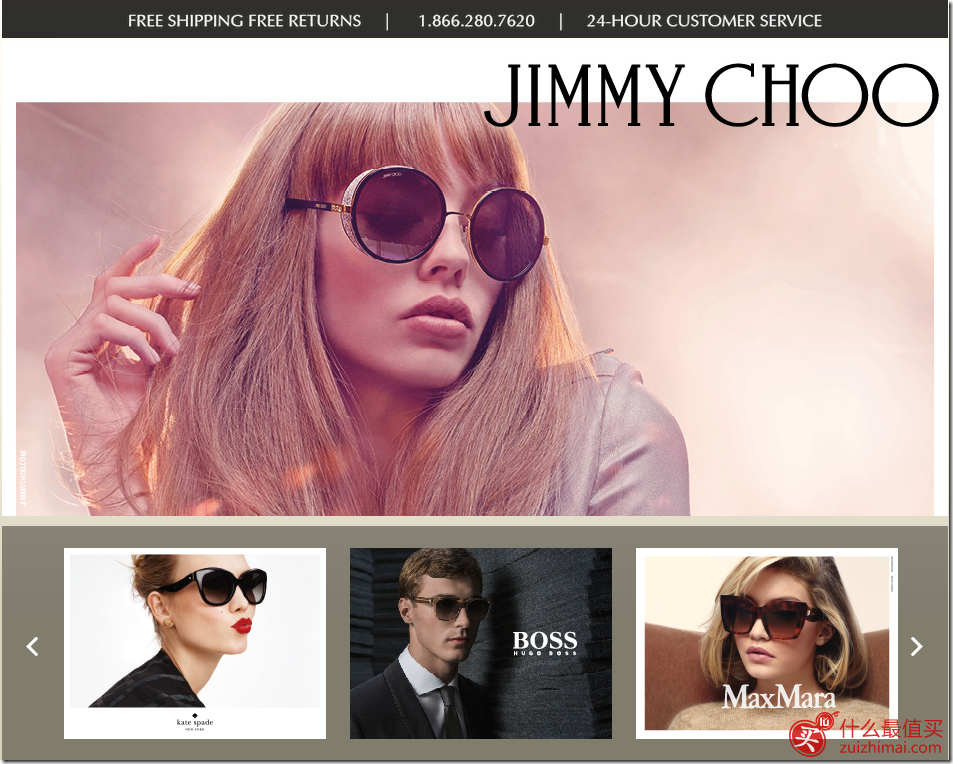Image resolution: width=953 pixels, height=764 pixels.
Task: Open the Hugo Boss sunglasses thumbnail
Action: tap(481, 643)
